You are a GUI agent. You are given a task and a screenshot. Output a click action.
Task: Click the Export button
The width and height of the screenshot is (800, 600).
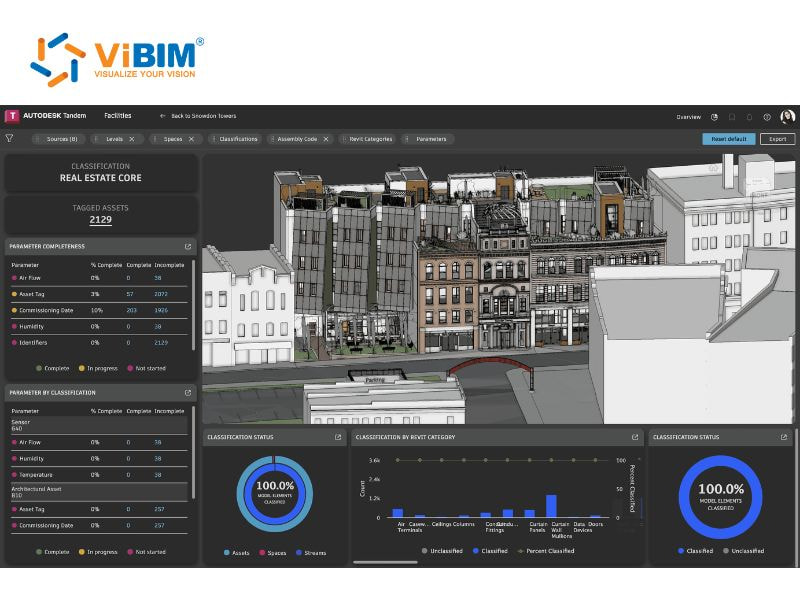pos(781,139)
